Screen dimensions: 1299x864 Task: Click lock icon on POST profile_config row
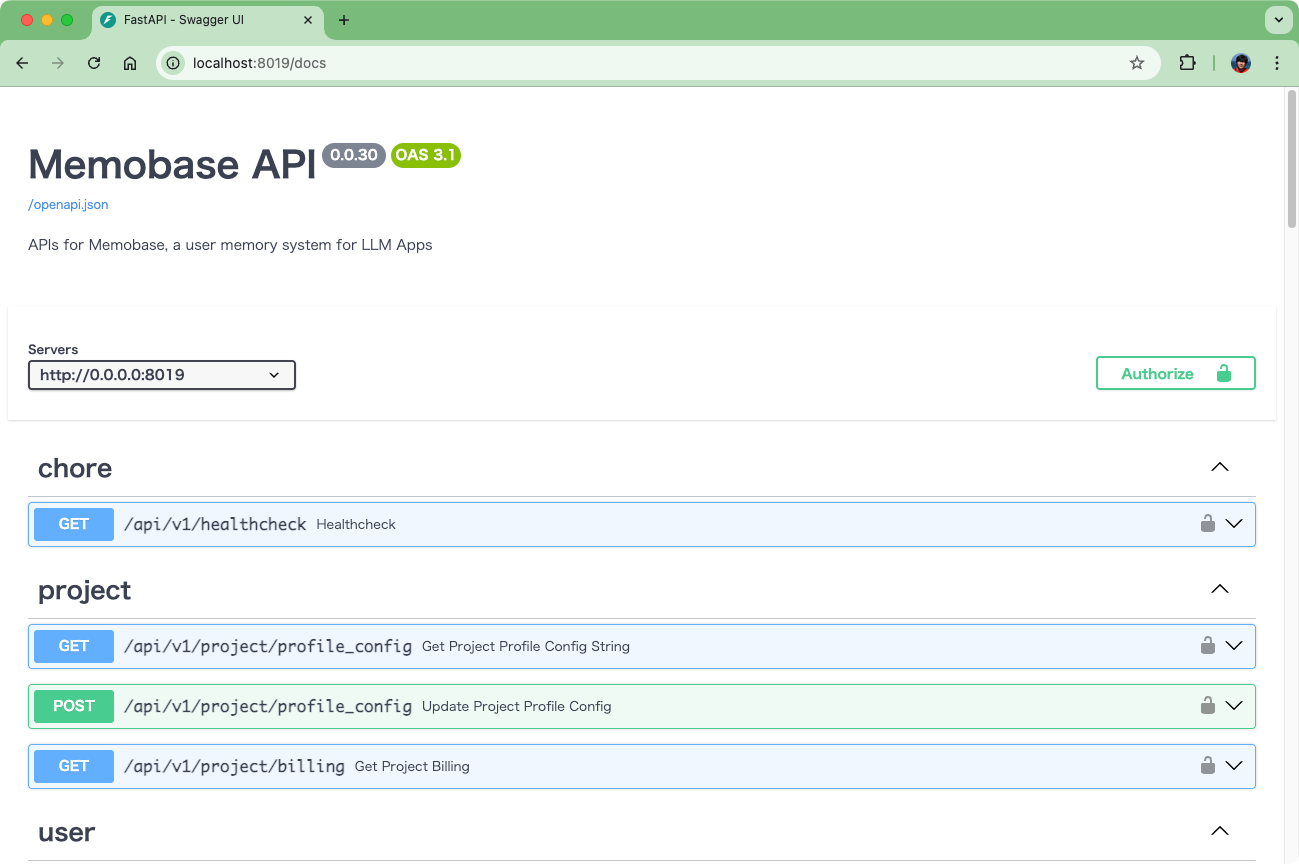[x=1208, y=705]
